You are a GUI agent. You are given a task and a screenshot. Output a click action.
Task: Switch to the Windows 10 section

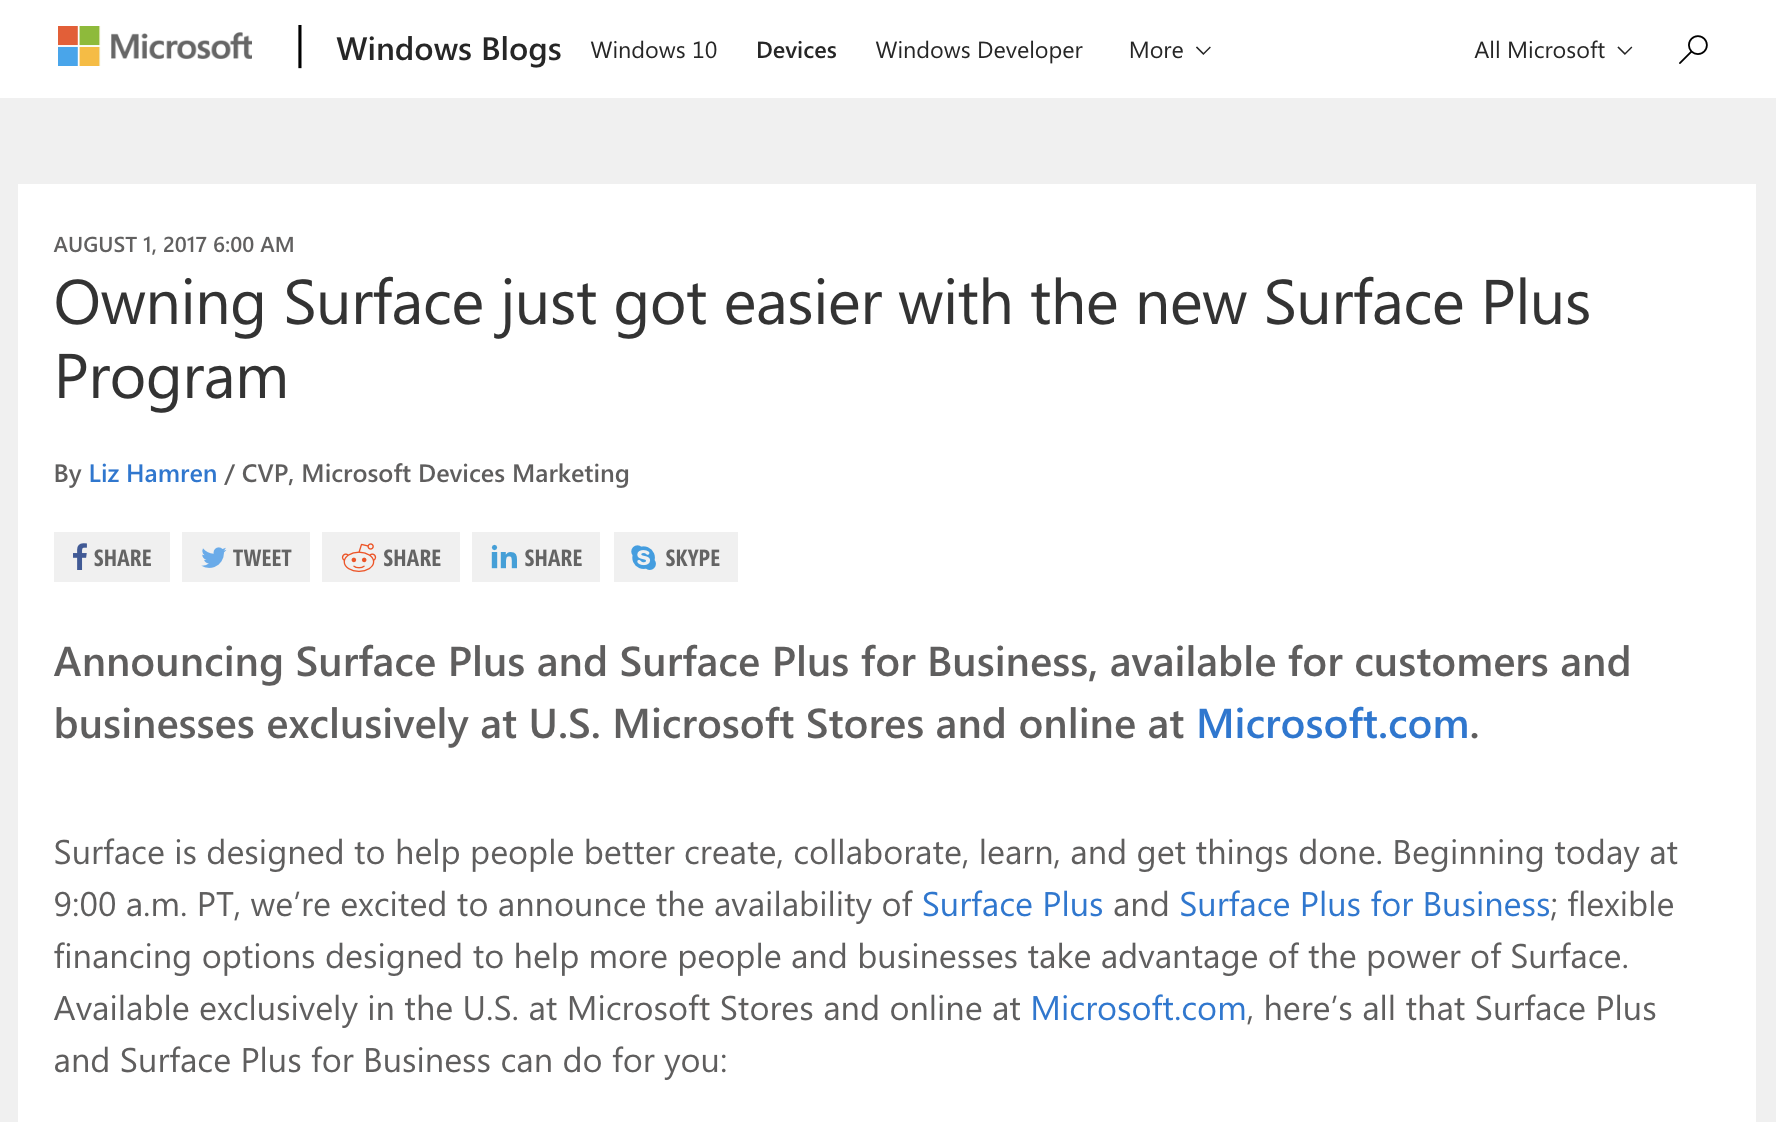point(653,49)
